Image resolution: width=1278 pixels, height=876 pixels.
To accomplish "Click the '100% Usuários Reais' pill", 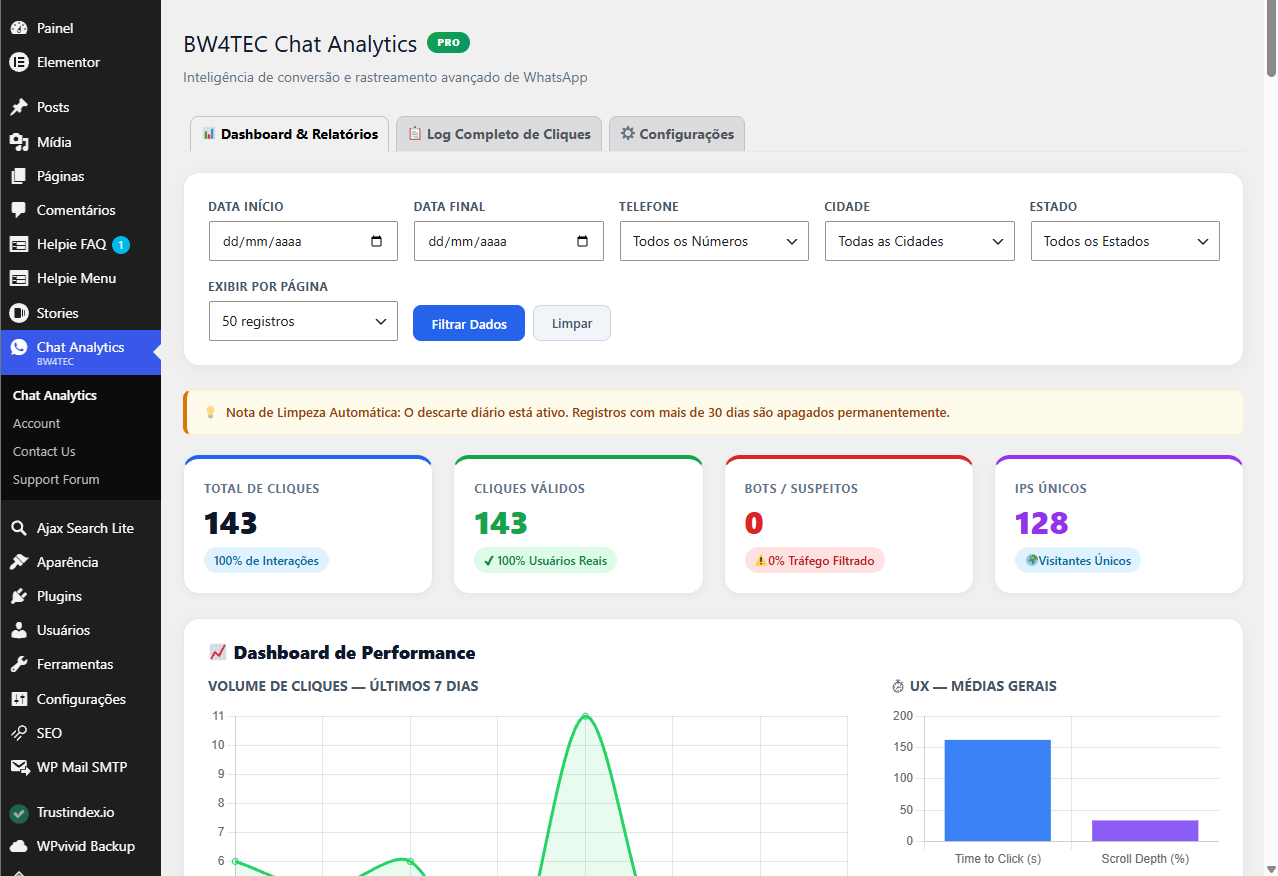I will [x=545, y=560].
